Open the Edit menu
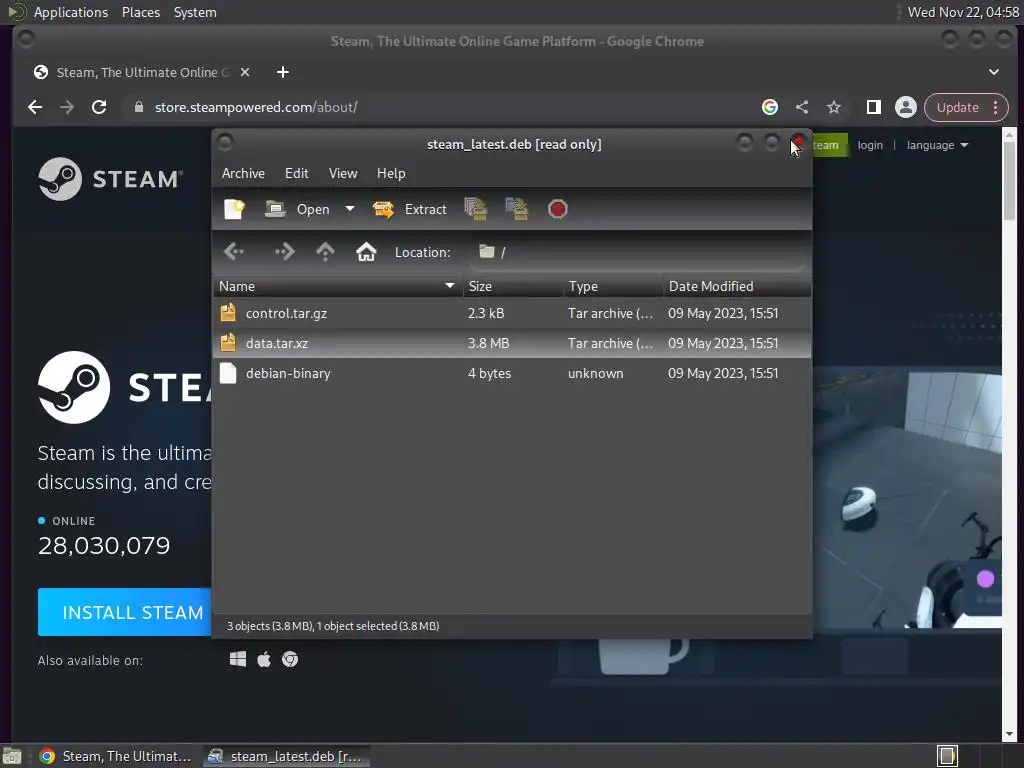Screen dimensions: 1024x768 tap(296, 173)
